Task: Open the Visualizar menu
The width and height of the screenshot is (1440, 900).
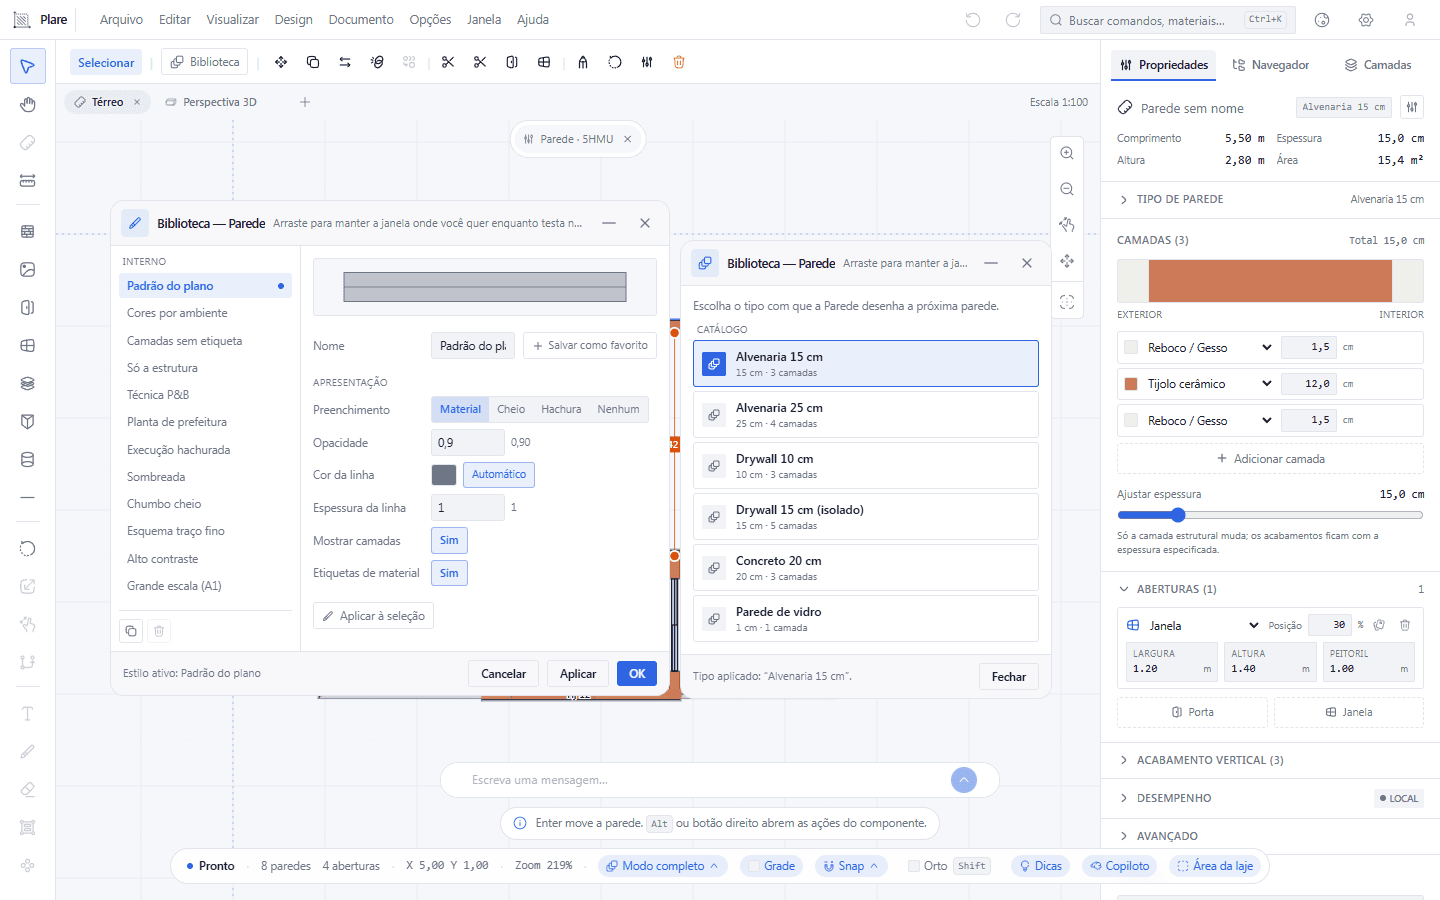Action: point(232,20)
